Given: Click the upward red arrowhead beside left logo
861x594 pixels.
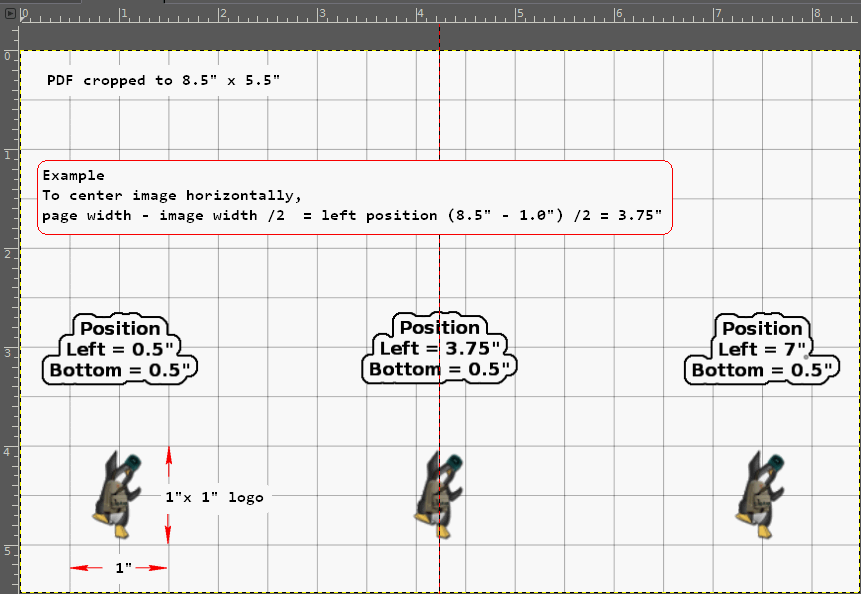Looking at the screenshot, I should (169, 453).
